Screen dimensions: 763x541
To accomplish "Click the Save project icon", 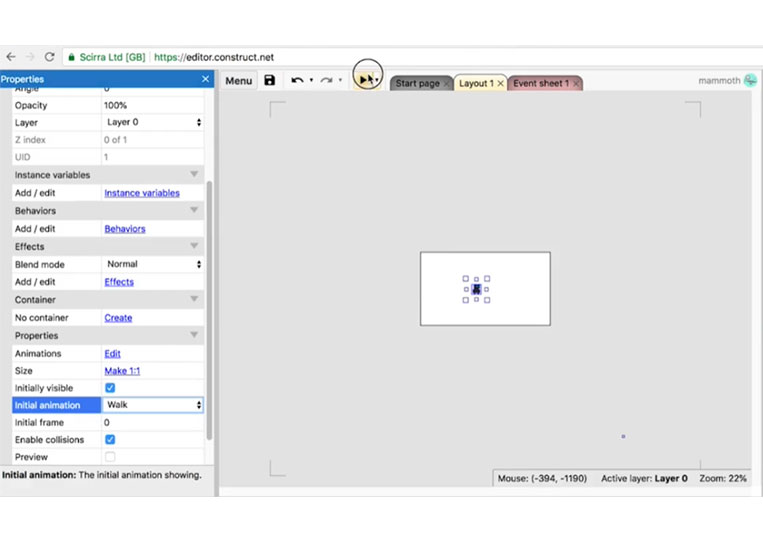I will [x=270, y=80].
